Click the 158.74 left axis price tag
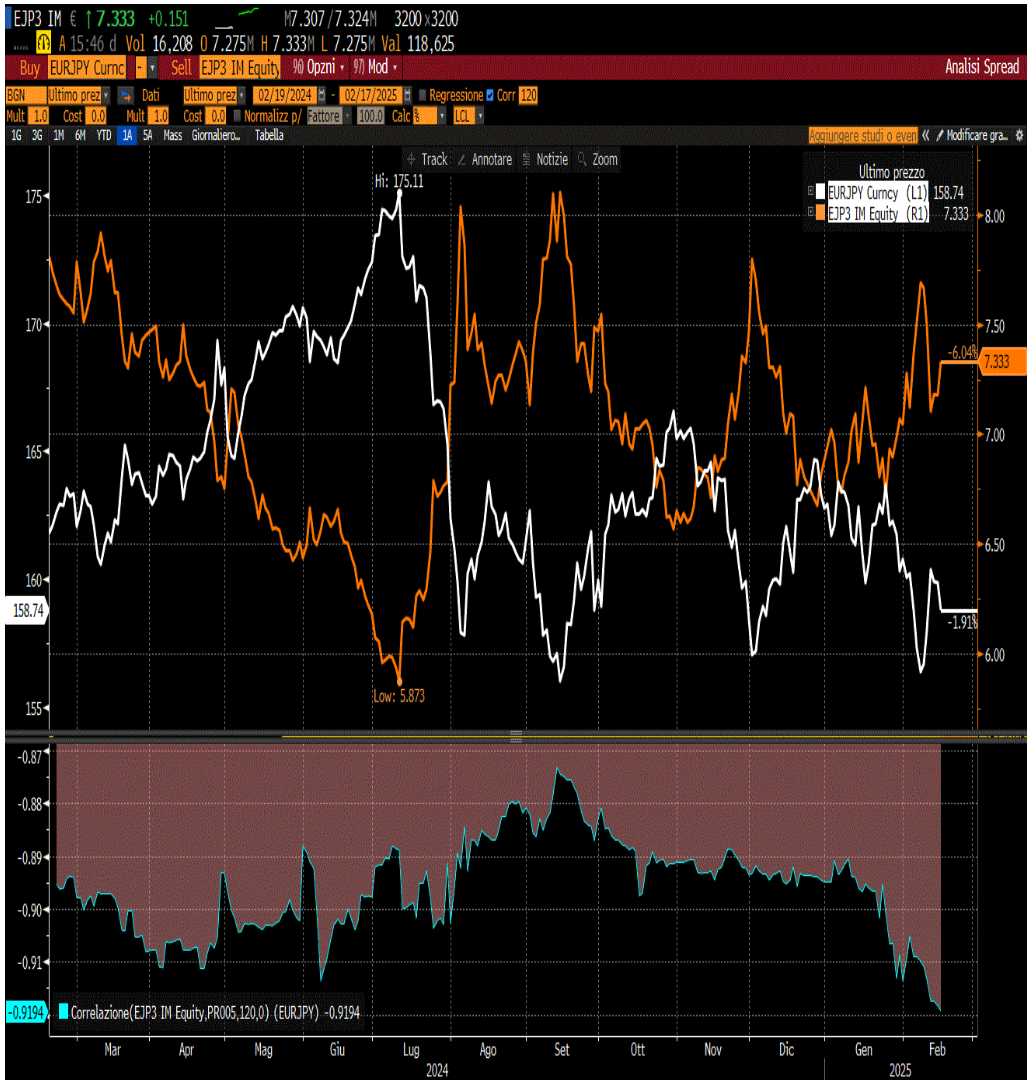The height and width of the screenshot is (1083, 1032). click(27, 611)
